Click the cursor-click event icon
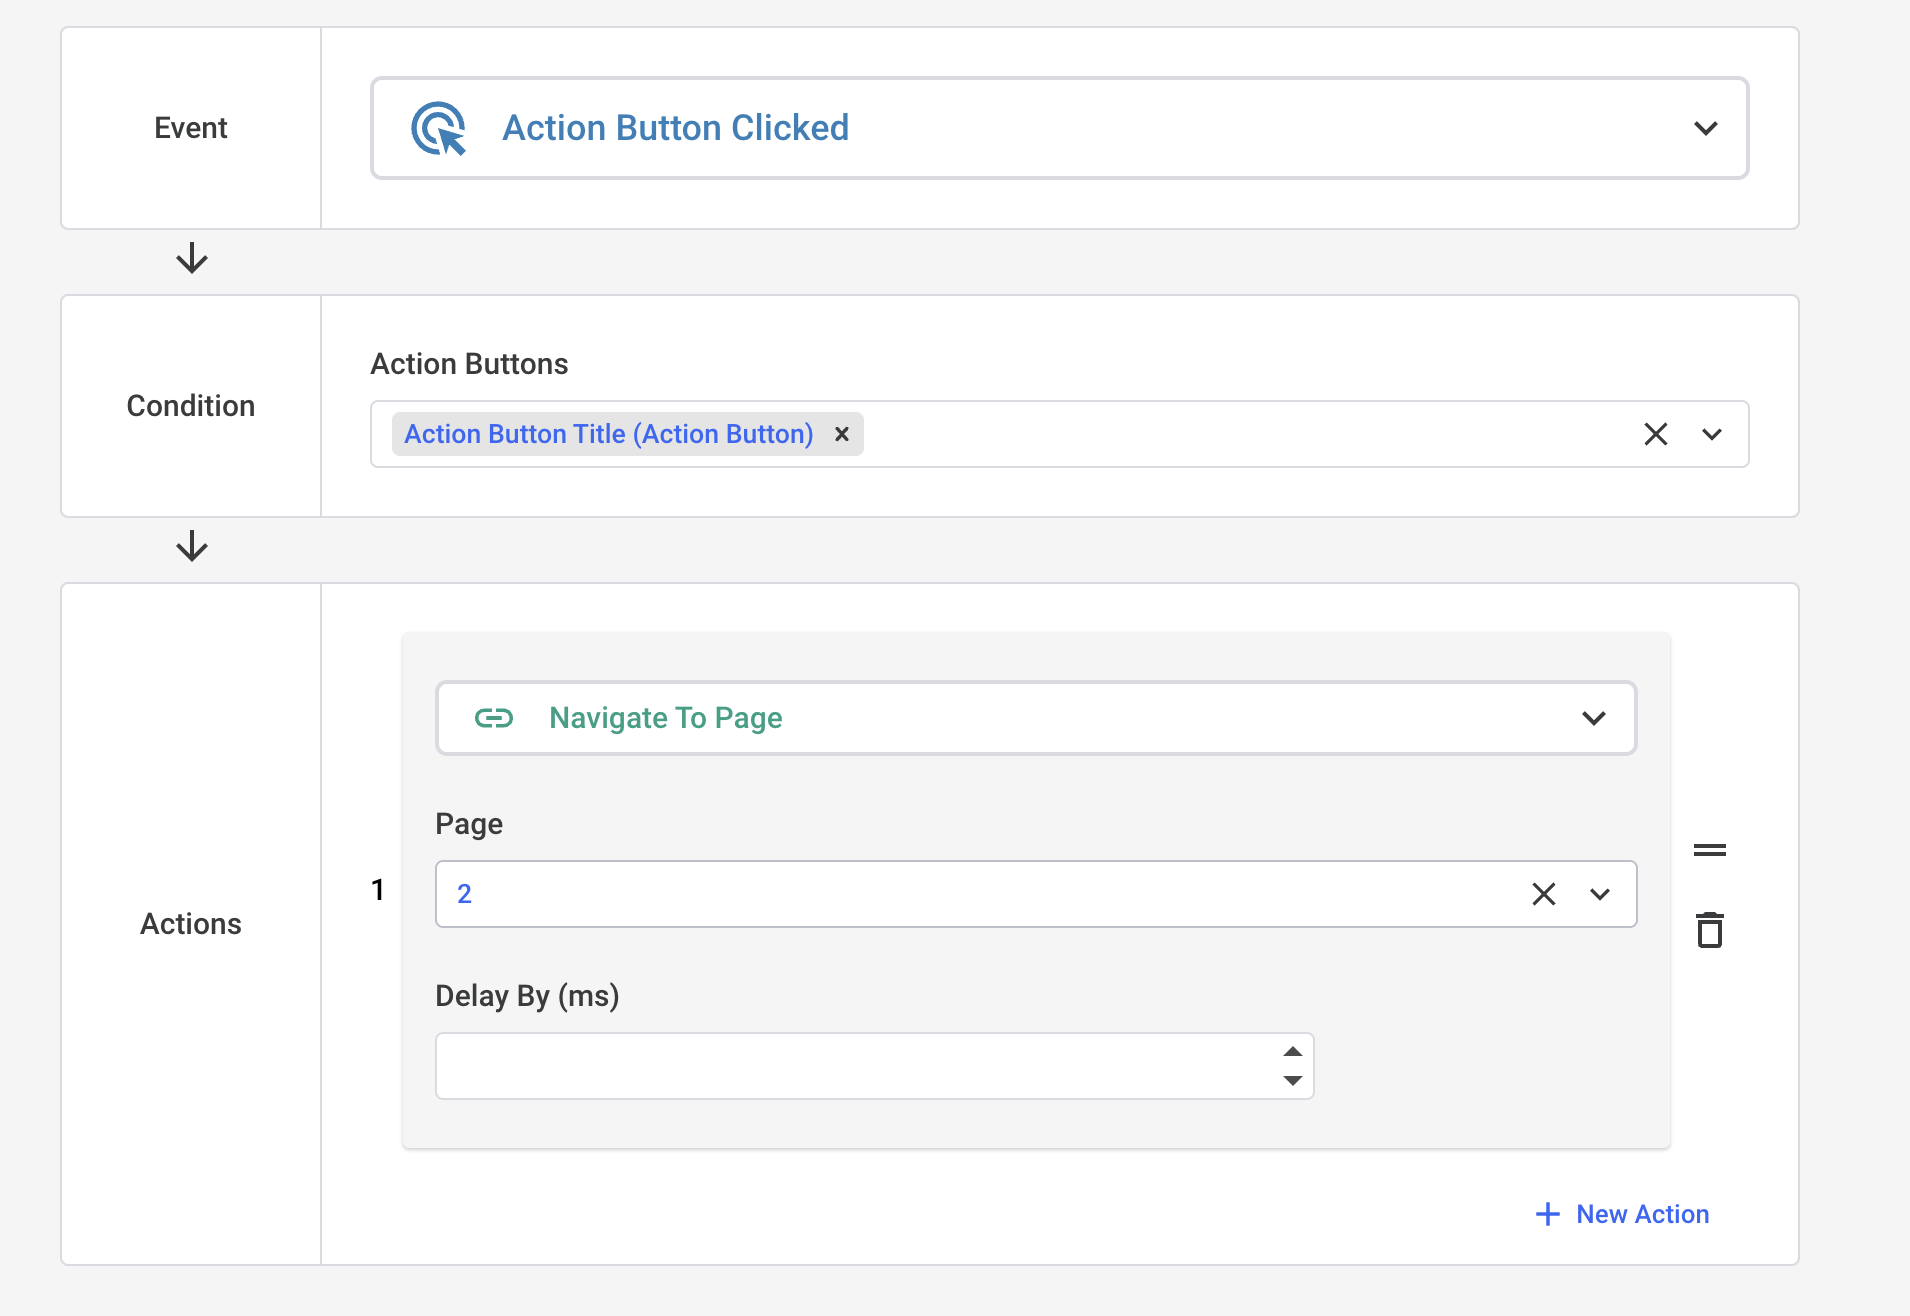Screen dimensions: 1910x1316 439,129
